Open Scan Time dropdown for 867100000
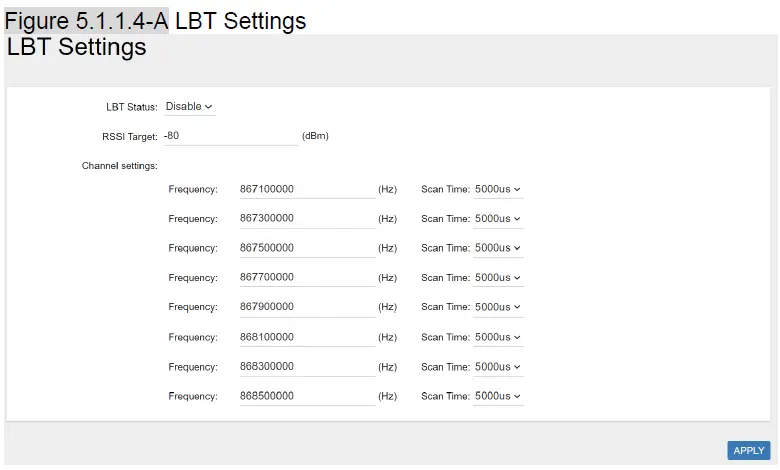Screen dimensions: 780x470 pos(498,189)
